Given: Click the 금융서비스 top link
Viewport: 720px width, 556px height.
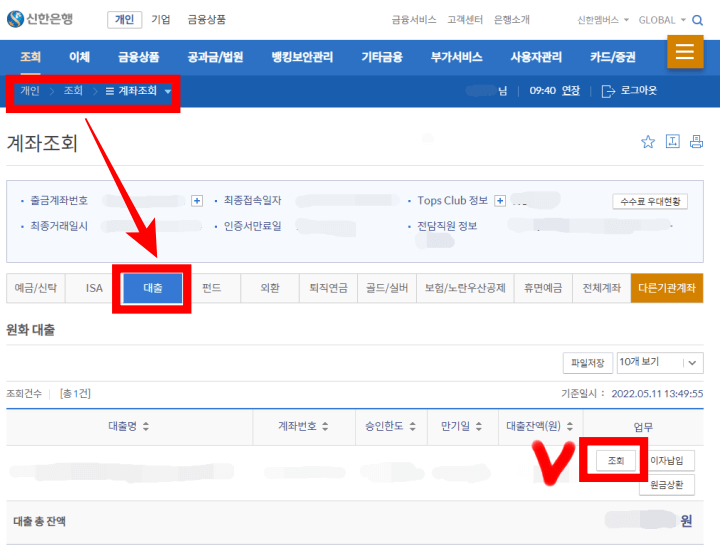Looking at the screenshot, I should pos(414,20).
